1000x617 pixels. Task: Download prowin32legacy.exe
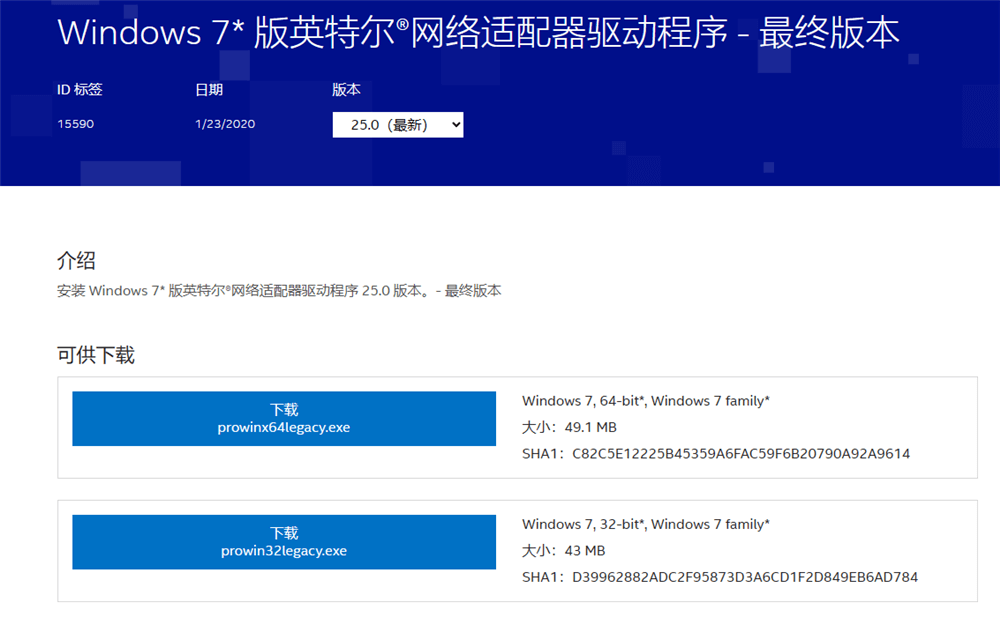click(x=283, y=542)
